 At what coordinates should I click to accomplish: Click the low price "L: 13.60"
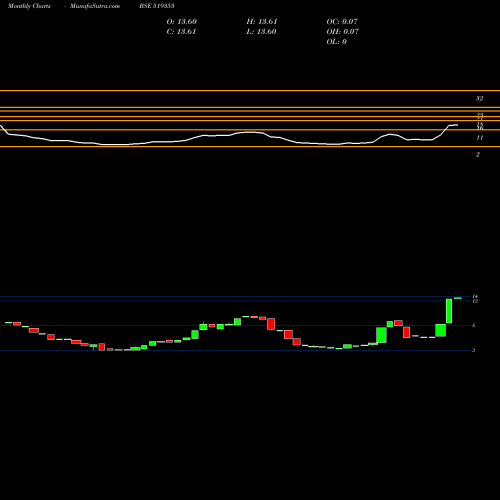(x=262, y=32)
